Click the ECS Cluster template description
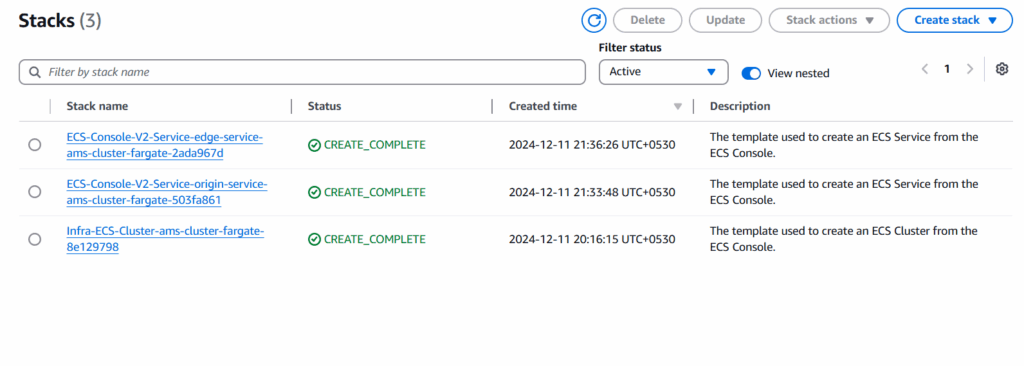1024x366 pixels. tap(844, 239)
